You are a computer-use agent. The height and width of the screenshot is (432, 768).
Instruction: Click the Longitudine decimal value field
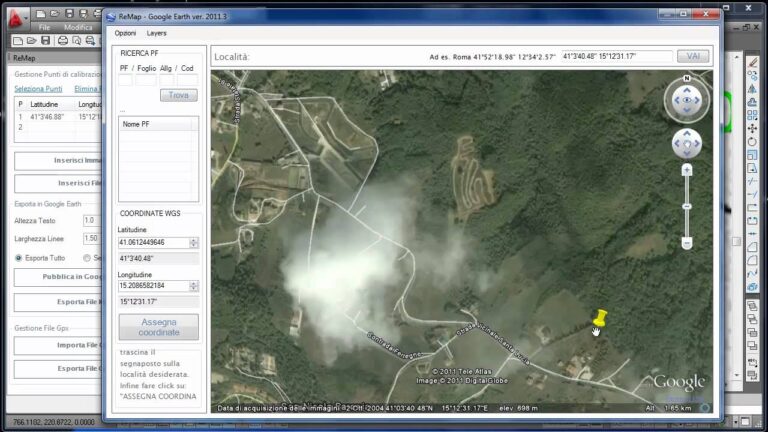154,286
